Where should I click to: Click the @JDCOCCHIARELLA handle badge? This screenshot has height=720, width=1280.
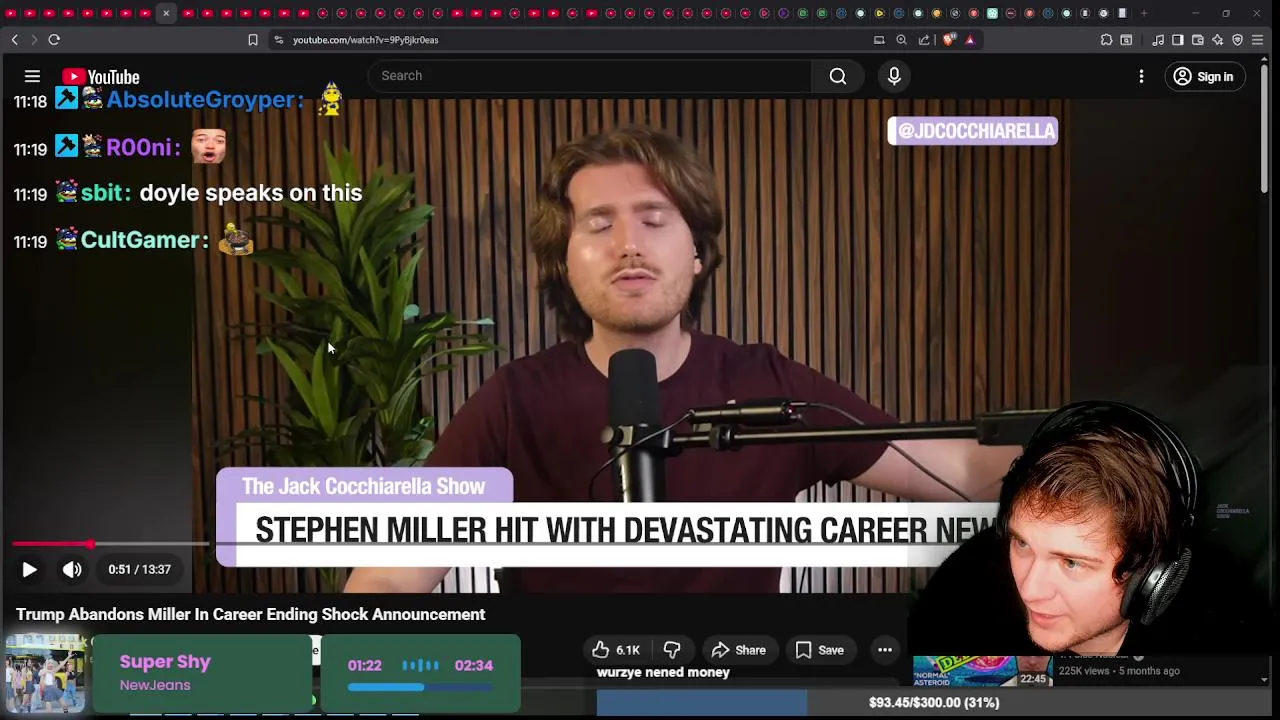point(973,131)
